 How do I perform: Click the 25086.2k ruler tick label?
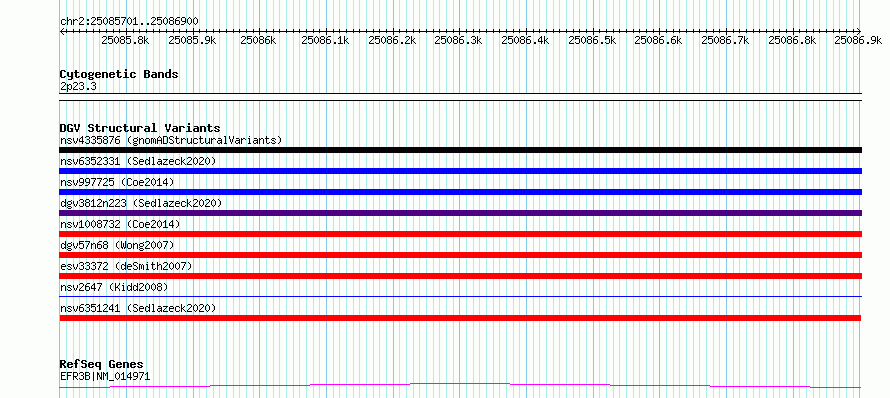coord(392,40)
